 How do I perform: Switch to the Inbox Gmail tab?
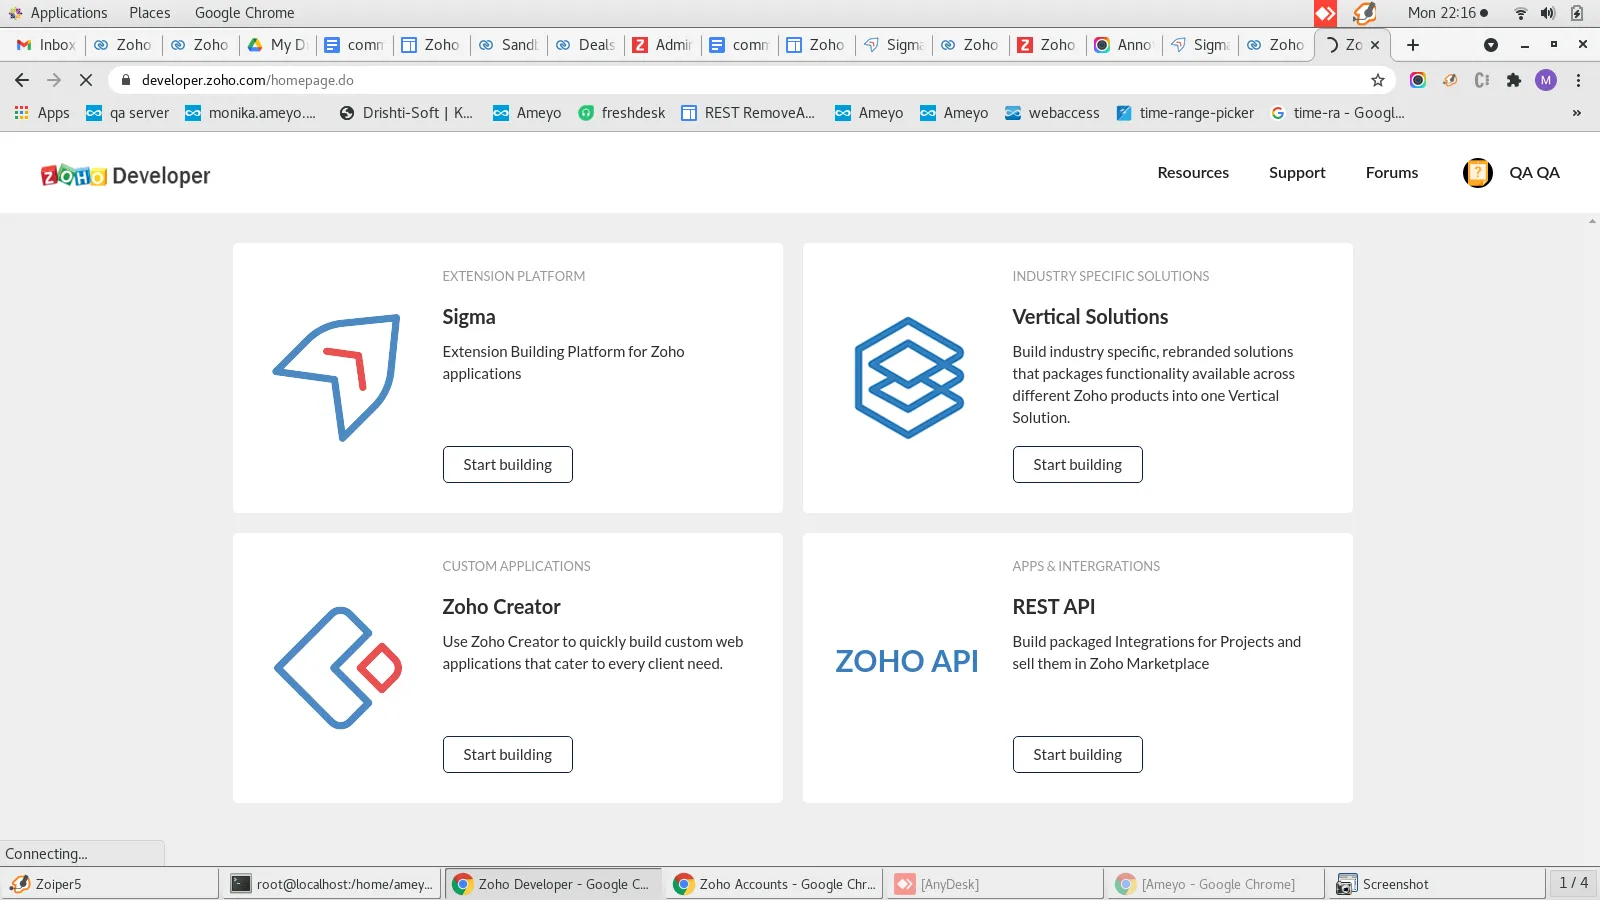[46, 45]
